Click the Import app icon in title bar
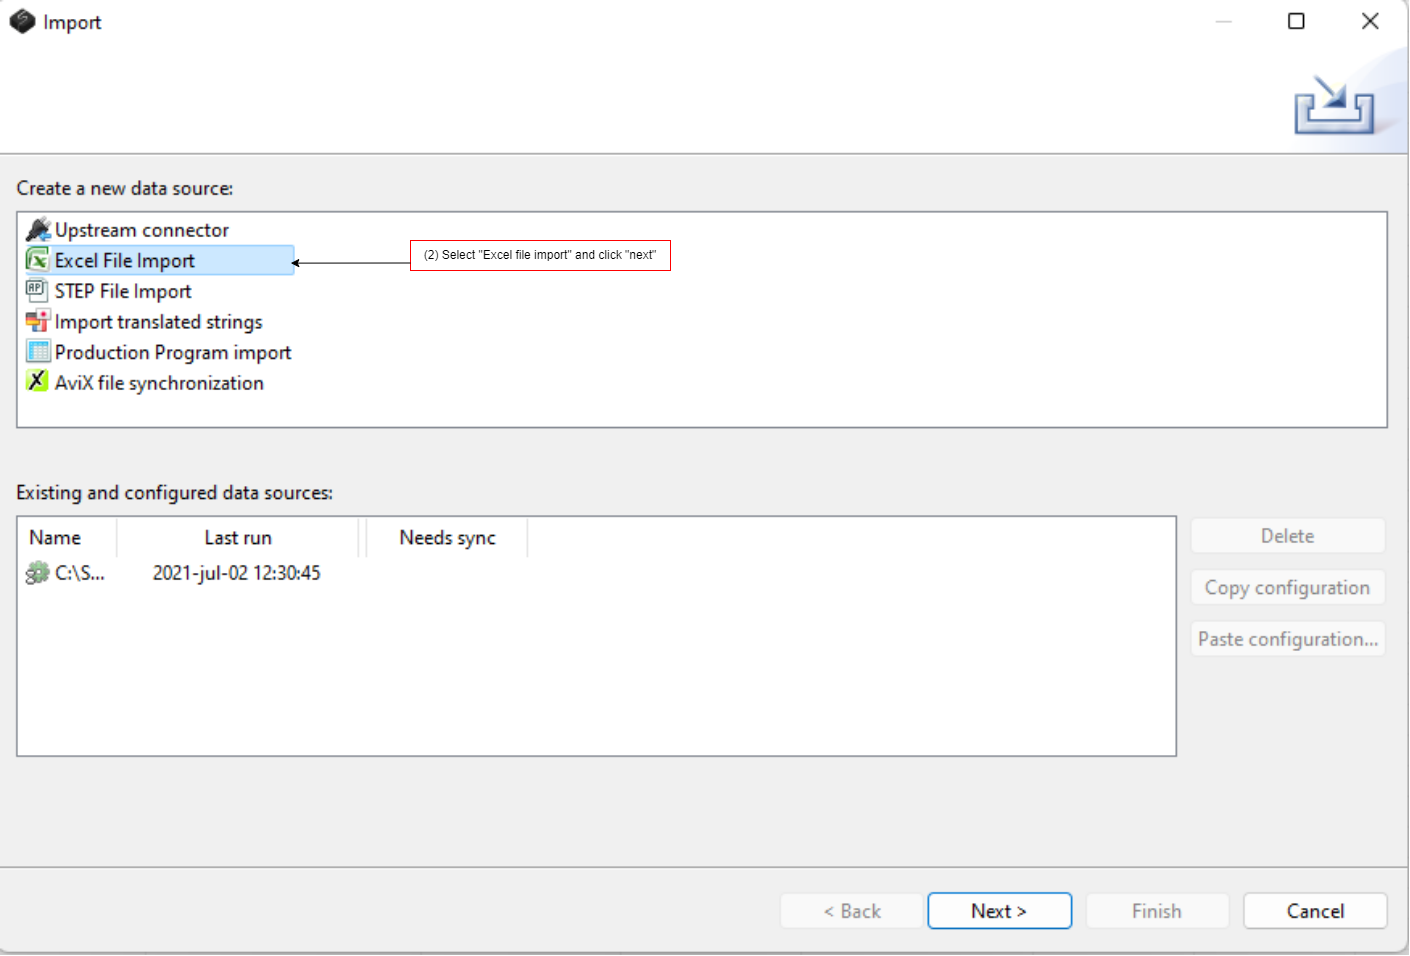This screenshot has height=956, width=1410. [x=22, y=22]
